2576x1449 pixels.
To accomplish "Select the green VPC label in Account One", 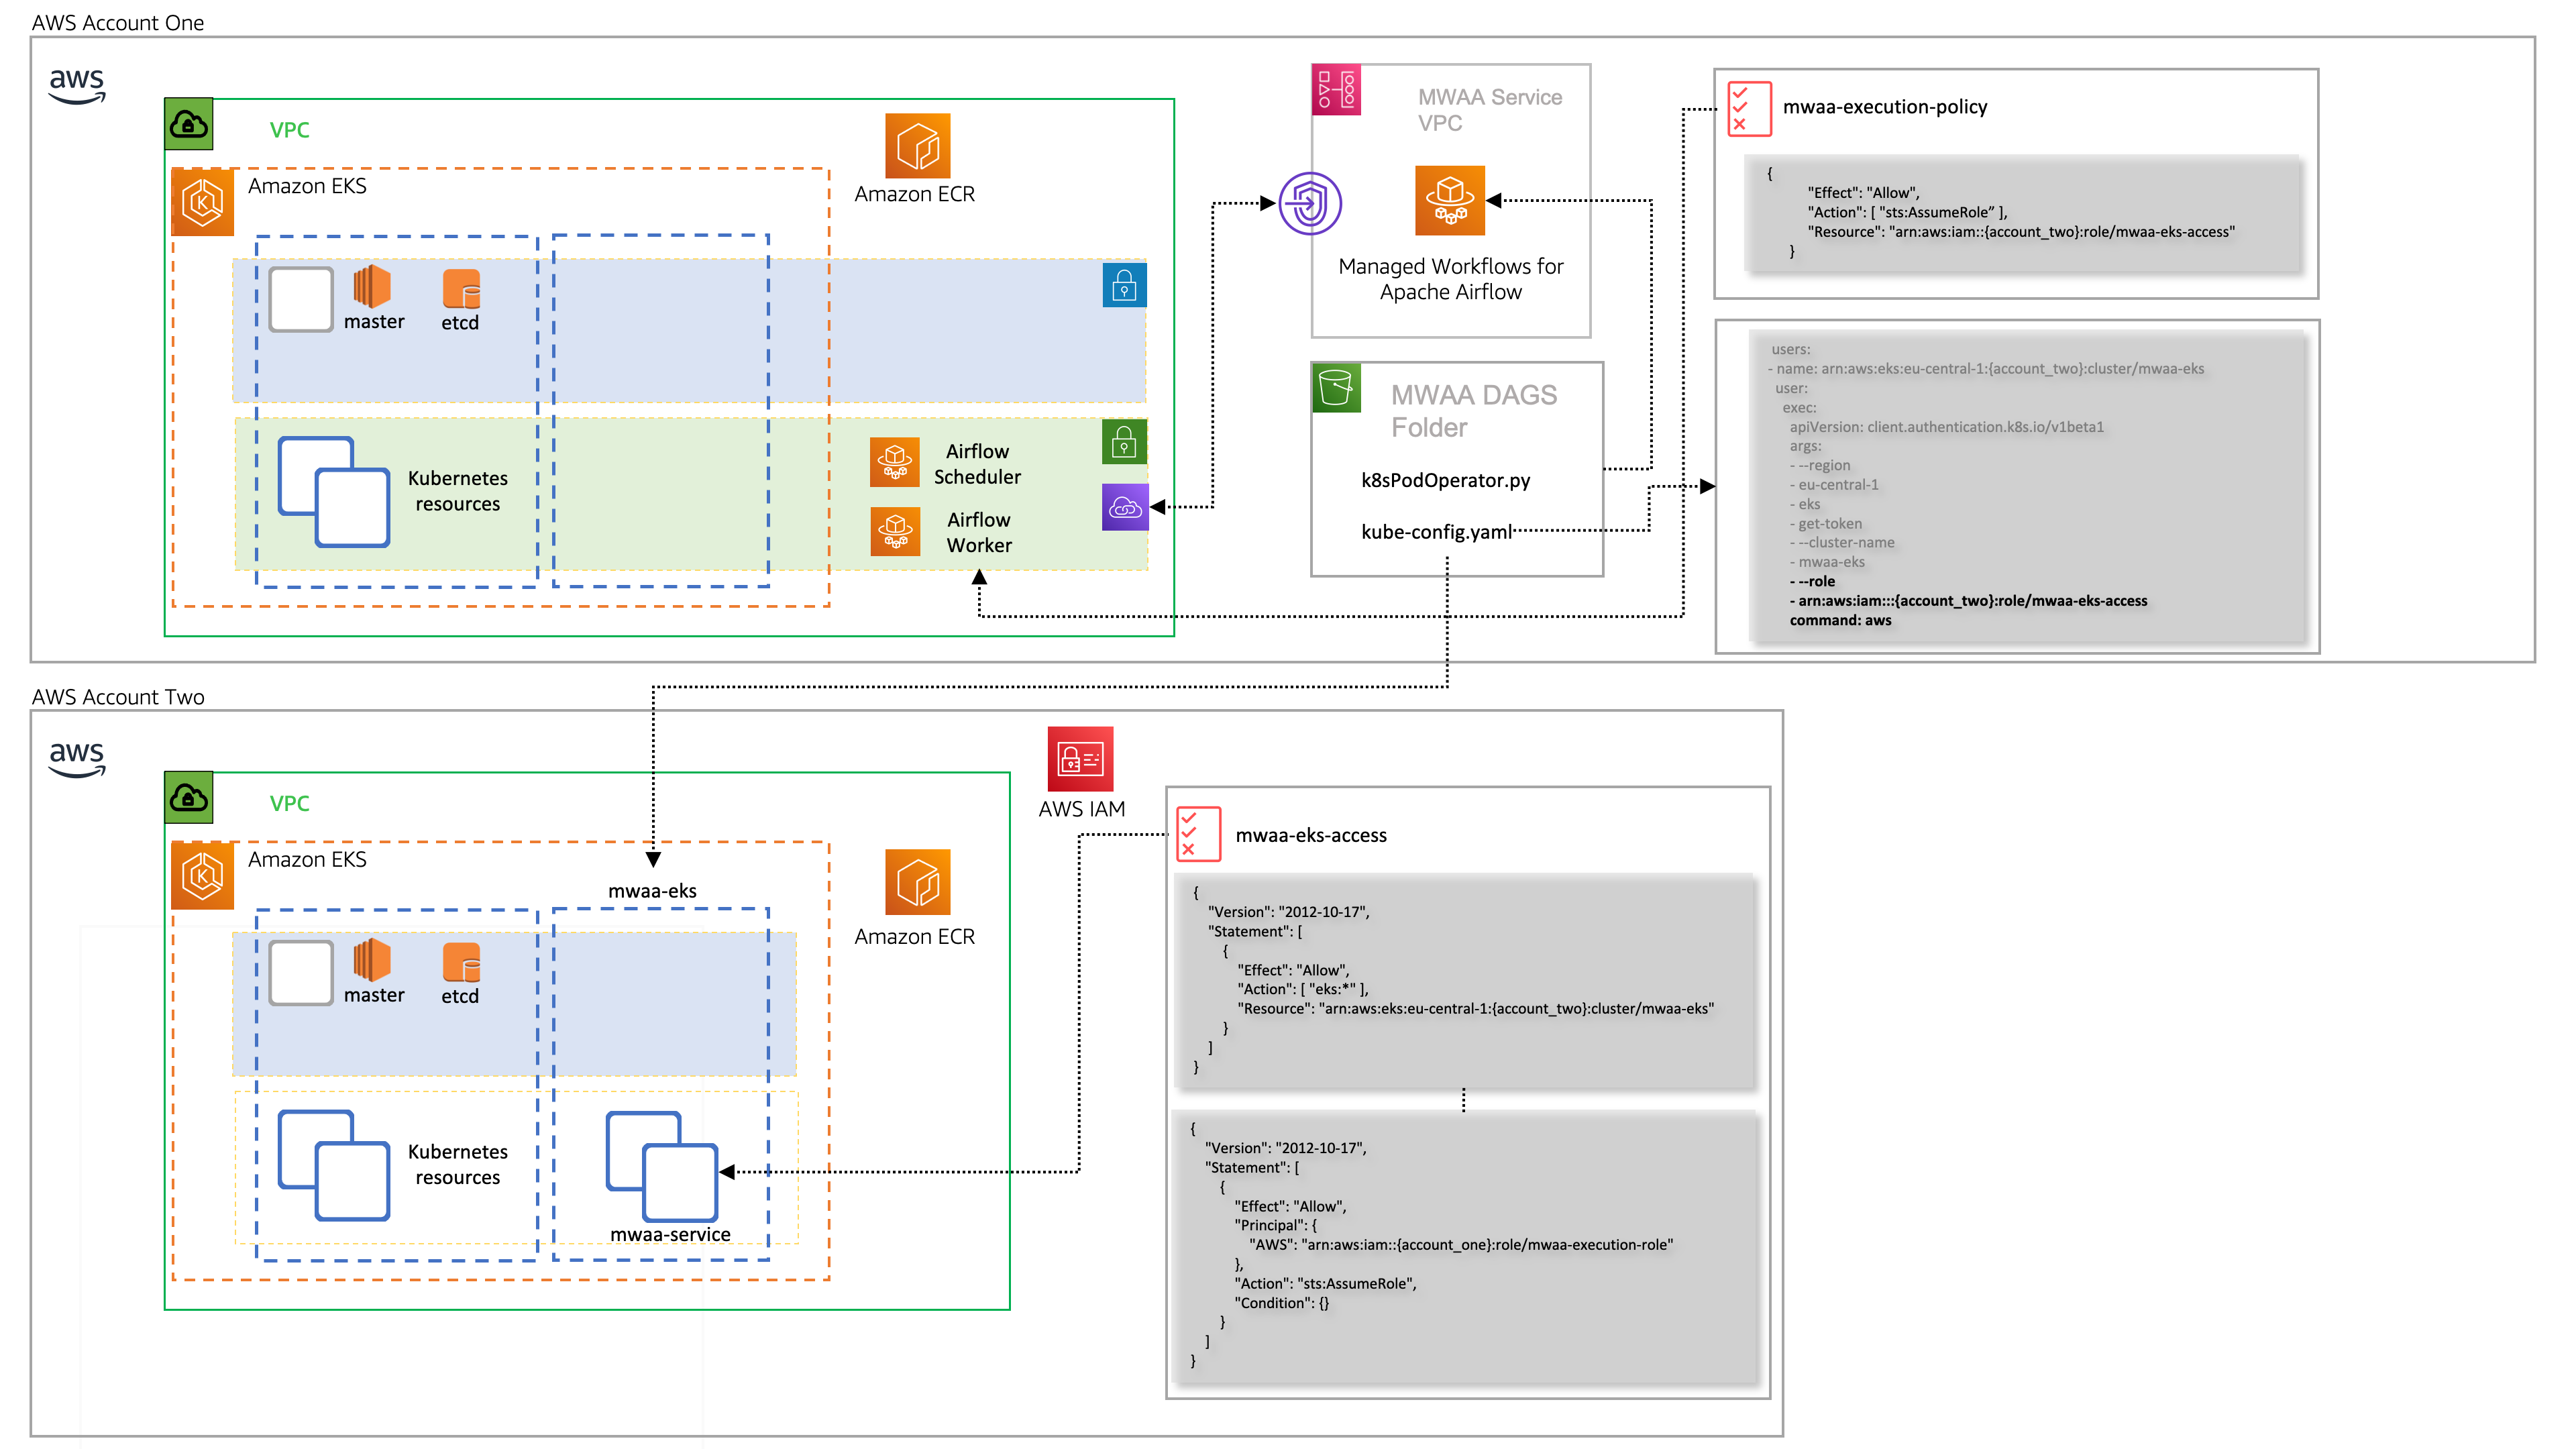I will 289,130.
